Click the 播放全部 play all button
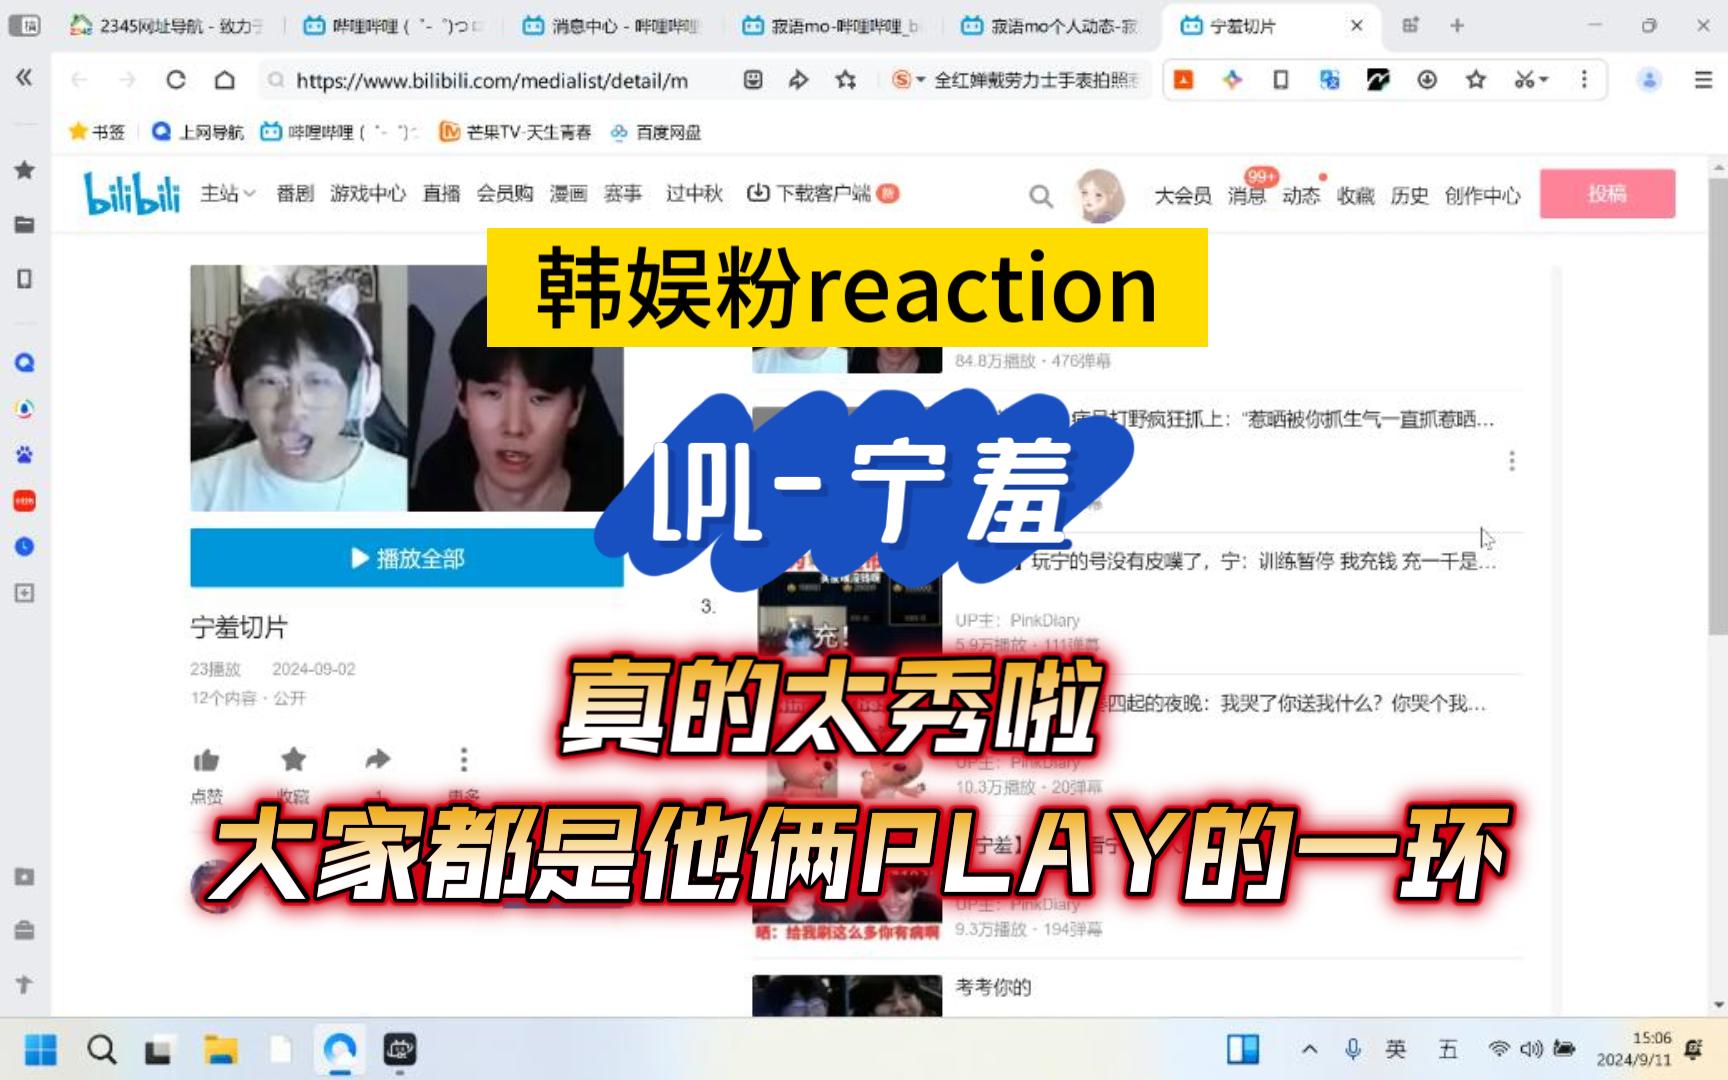 [407, 558]
